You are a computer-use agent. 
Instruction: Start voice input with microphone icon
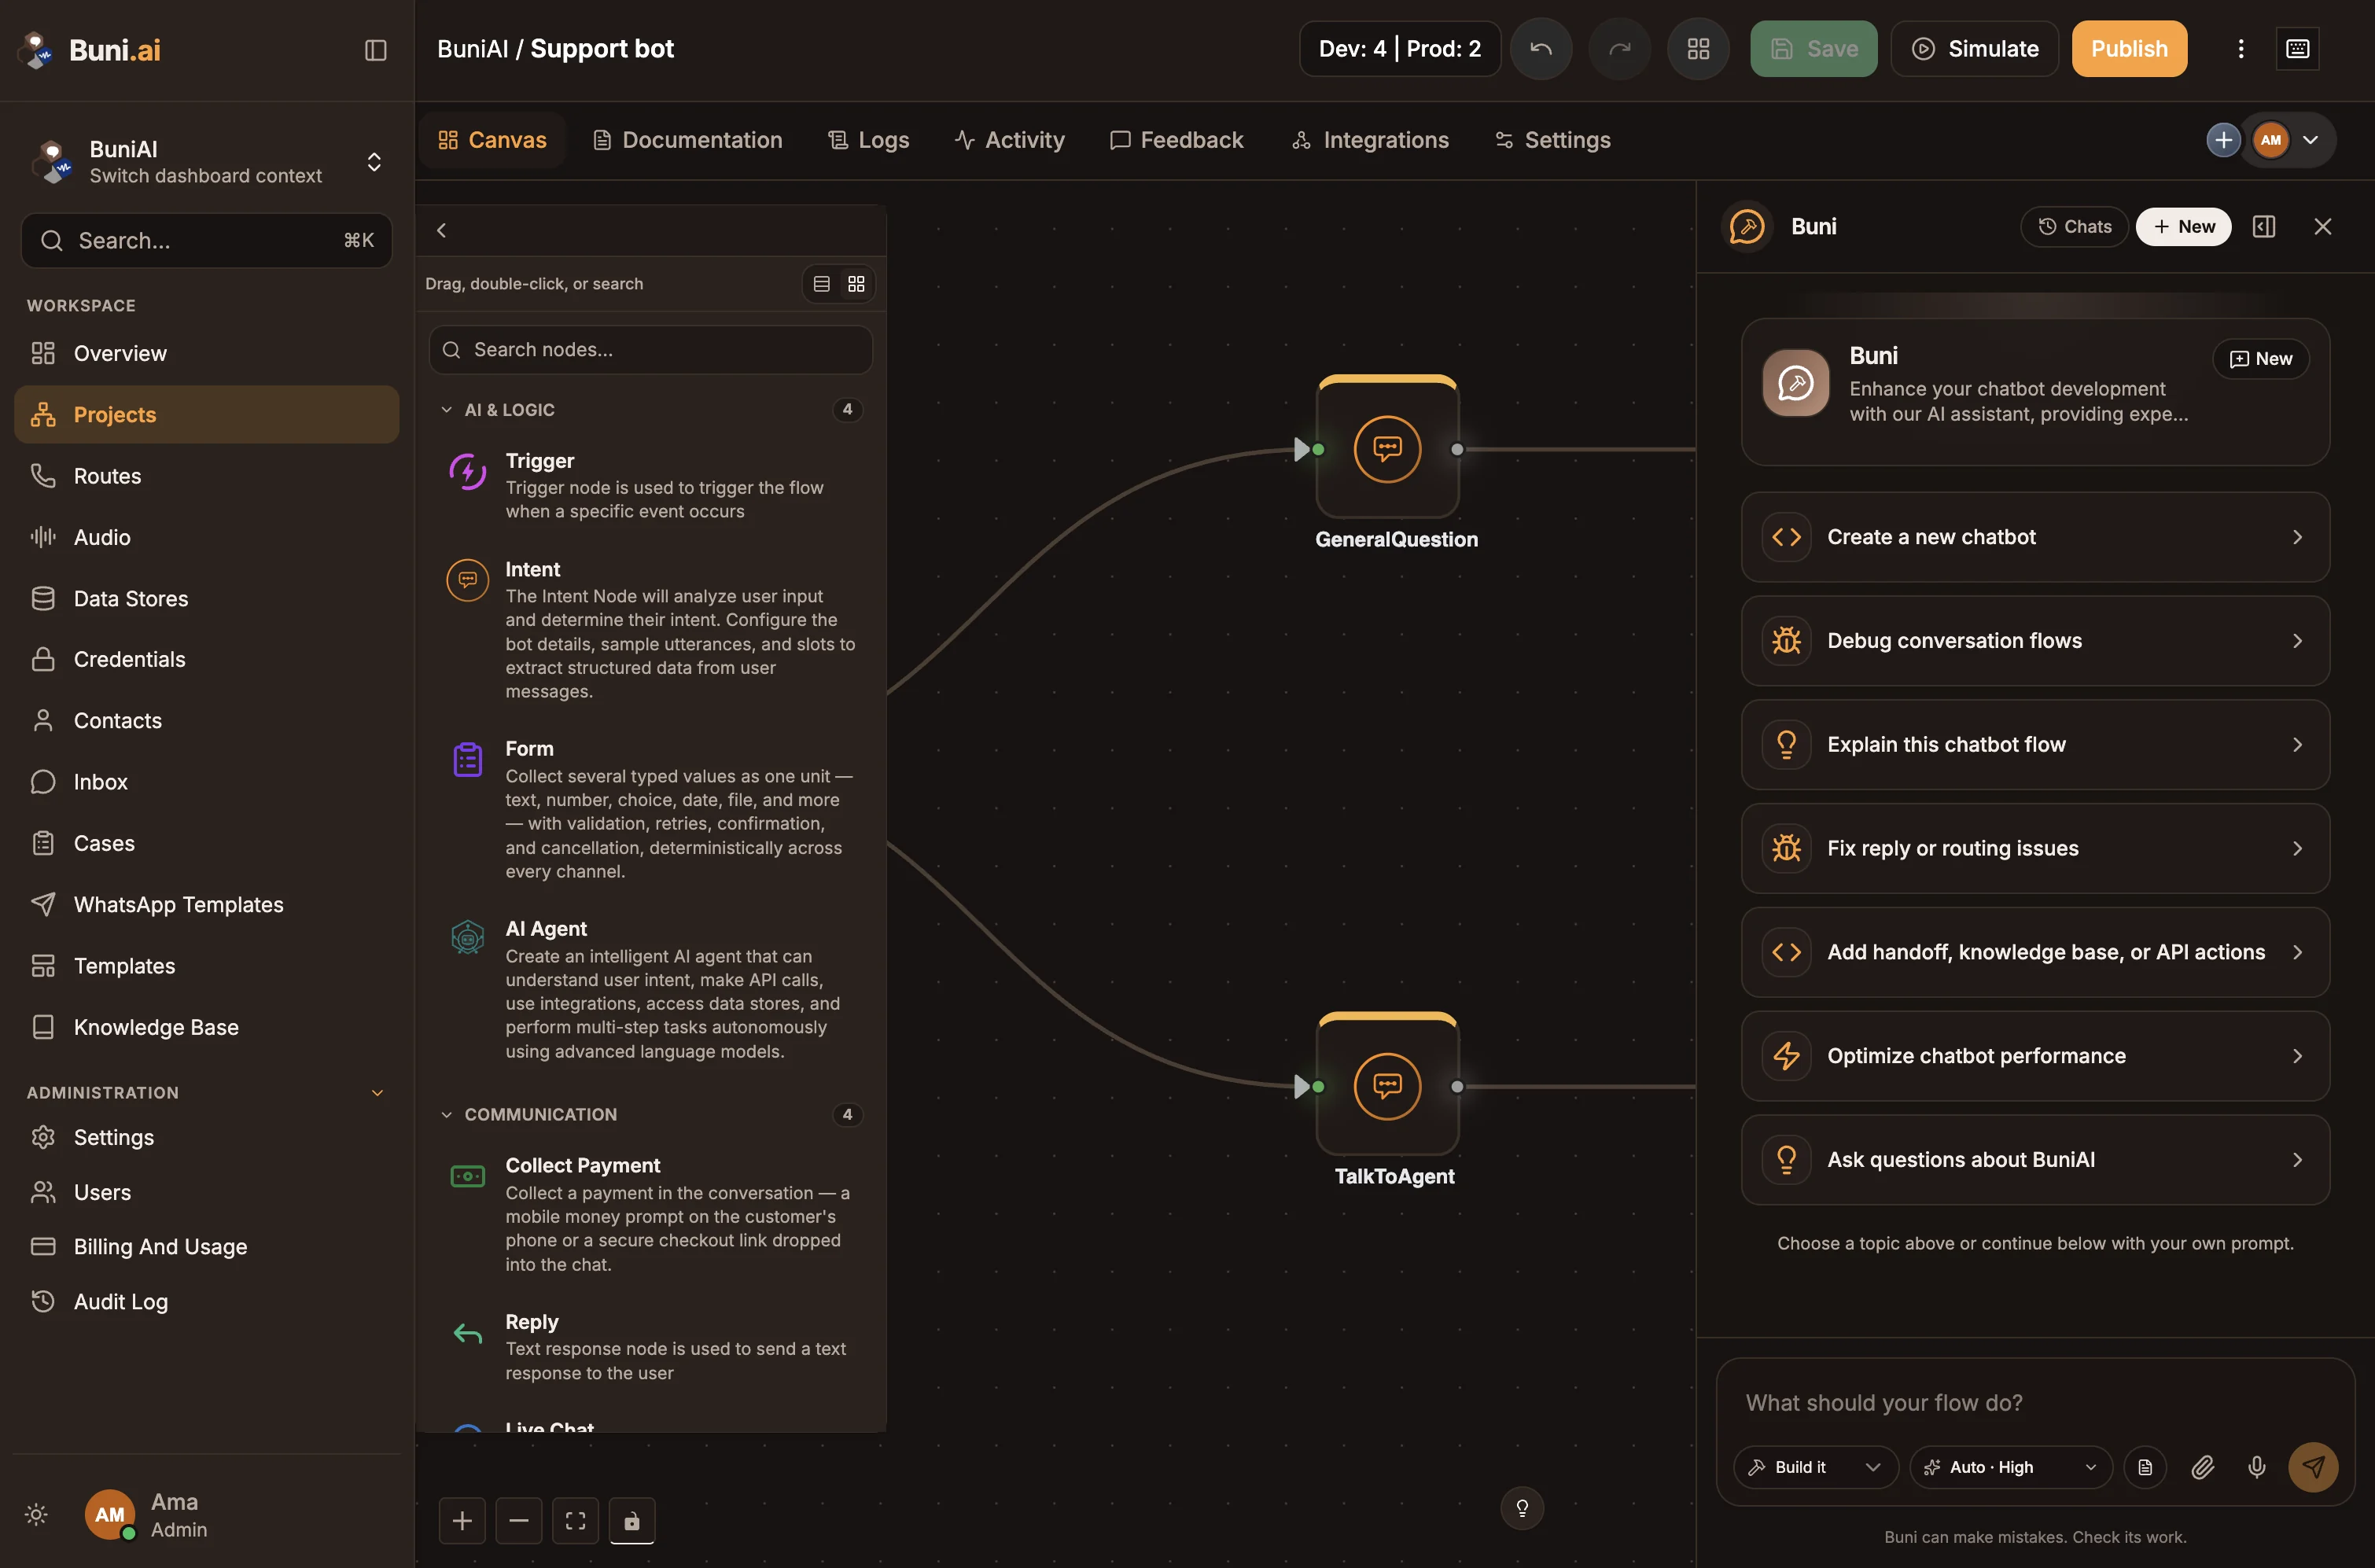[2257, 1467]
